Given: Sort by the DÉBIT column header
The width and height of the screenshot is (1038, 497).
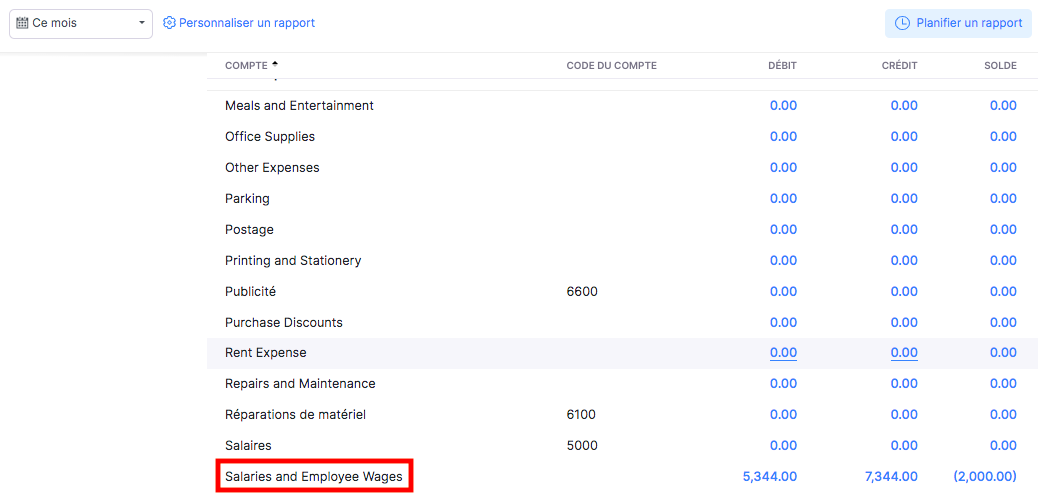Looking at the screenshot, I should [782, 66].
